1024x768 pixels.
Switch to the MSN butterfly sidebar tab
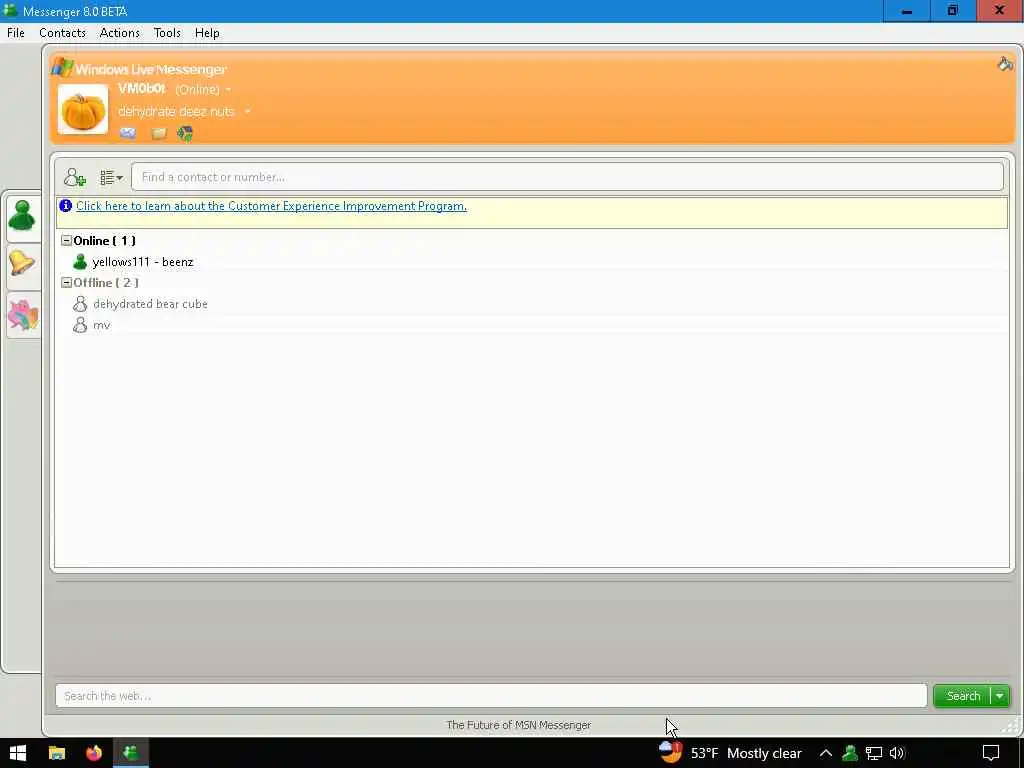click(24, 314)
